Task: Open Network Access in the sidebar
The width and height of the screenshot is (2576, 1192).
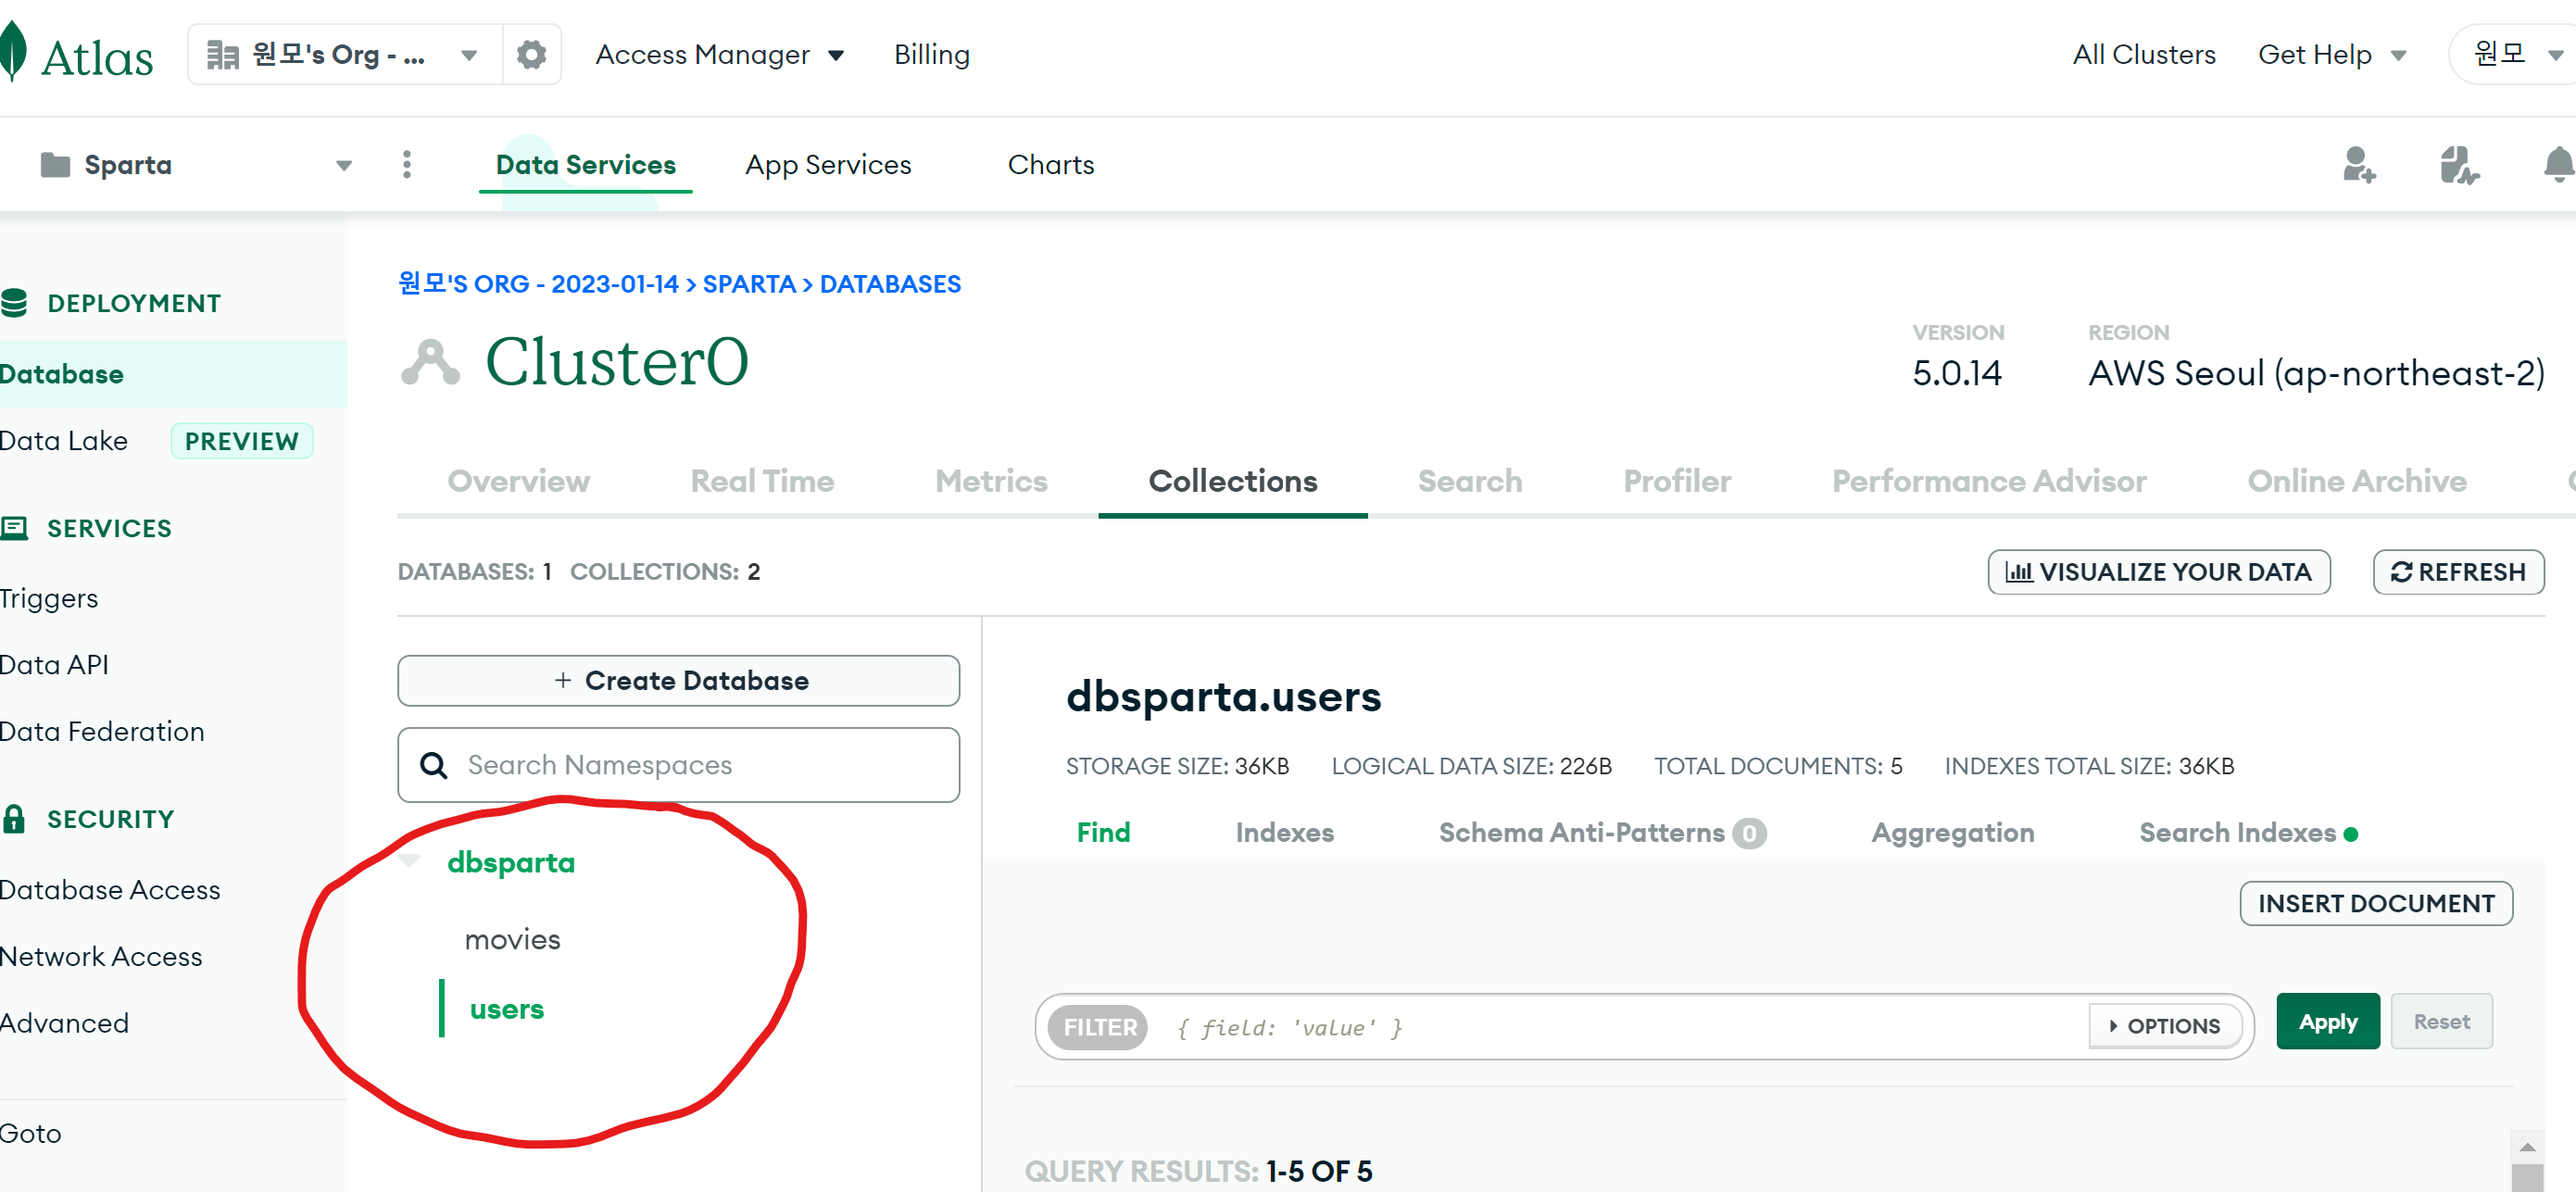Action: tap(101, 956)
